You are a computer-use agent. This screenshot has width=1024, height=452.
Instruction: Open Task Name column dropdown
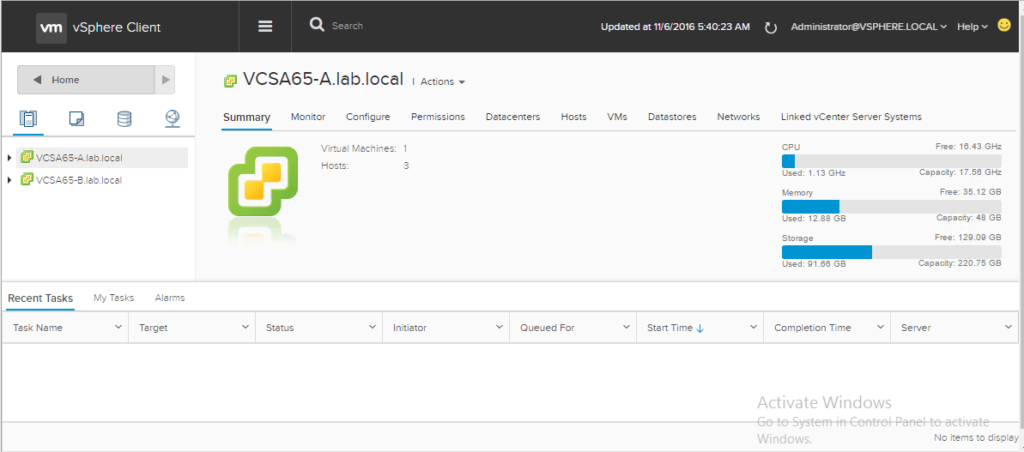click(119, 327)
